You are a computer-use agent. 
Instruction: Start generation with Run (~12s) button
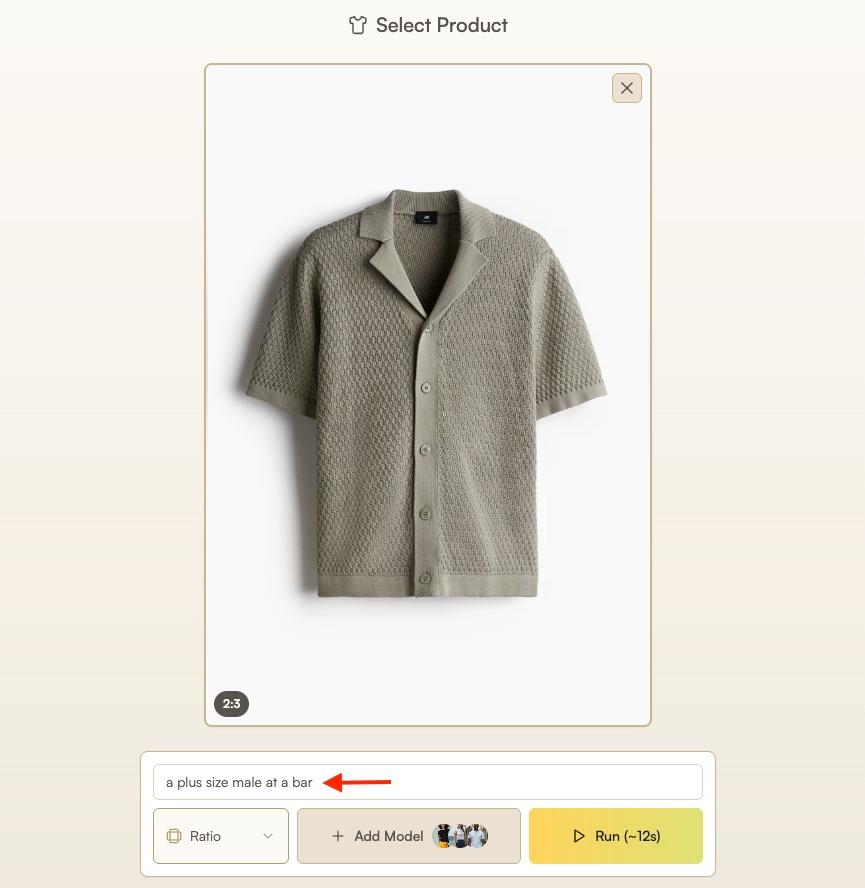[616, 836]
